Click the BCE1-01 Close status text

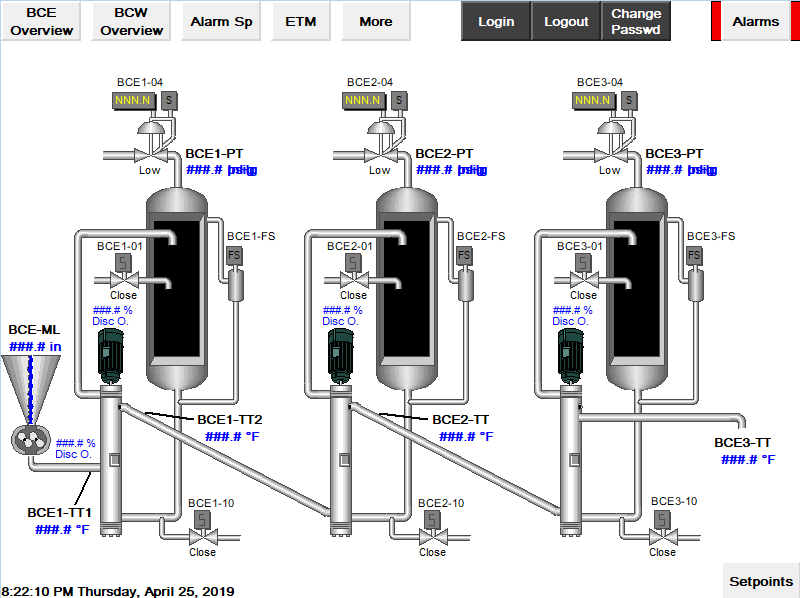tap(123, 295)
